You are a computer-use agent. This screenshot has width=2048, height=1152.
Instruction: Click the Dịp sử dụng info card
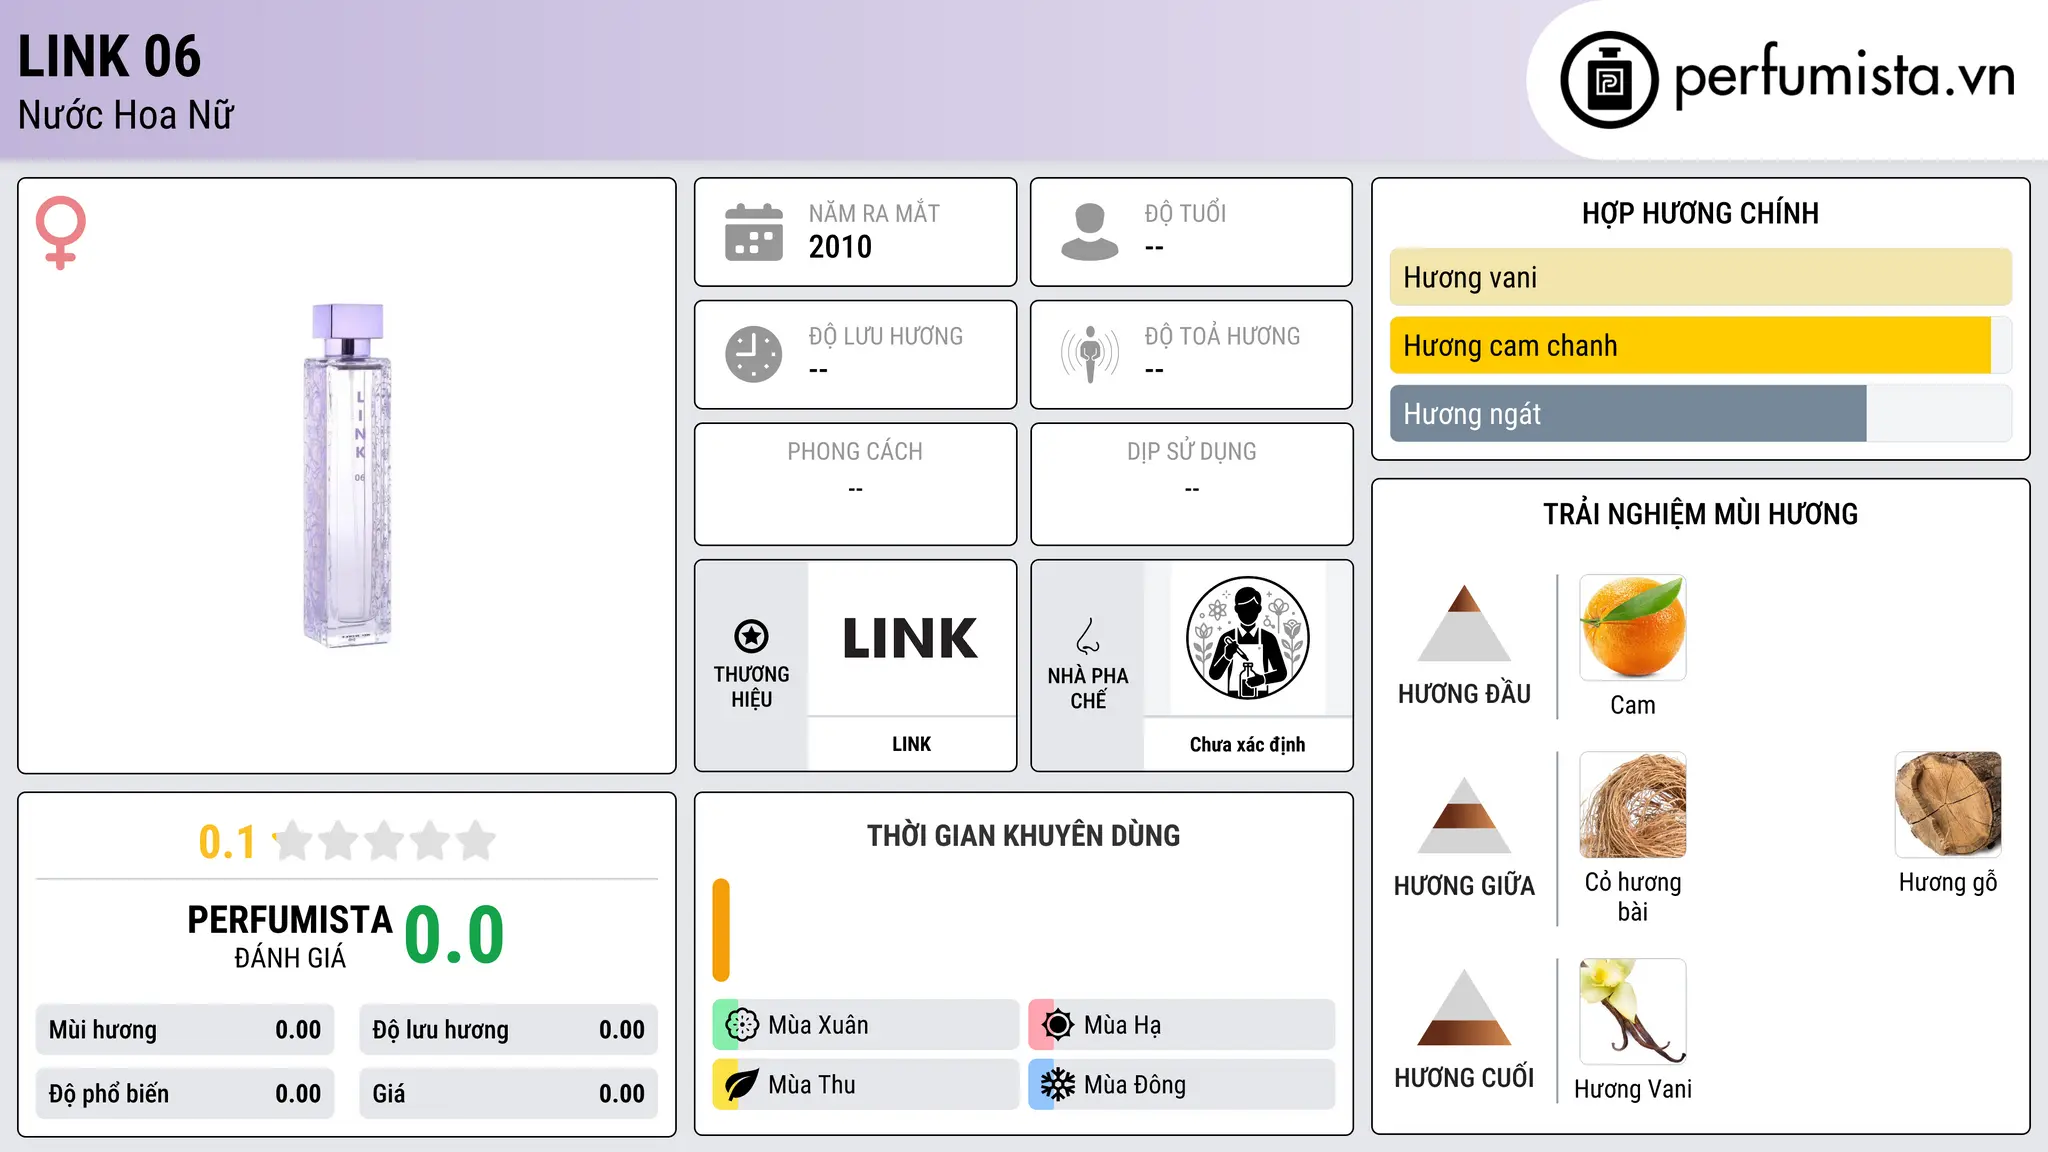pyautogui.click(x=1192, y=484)
